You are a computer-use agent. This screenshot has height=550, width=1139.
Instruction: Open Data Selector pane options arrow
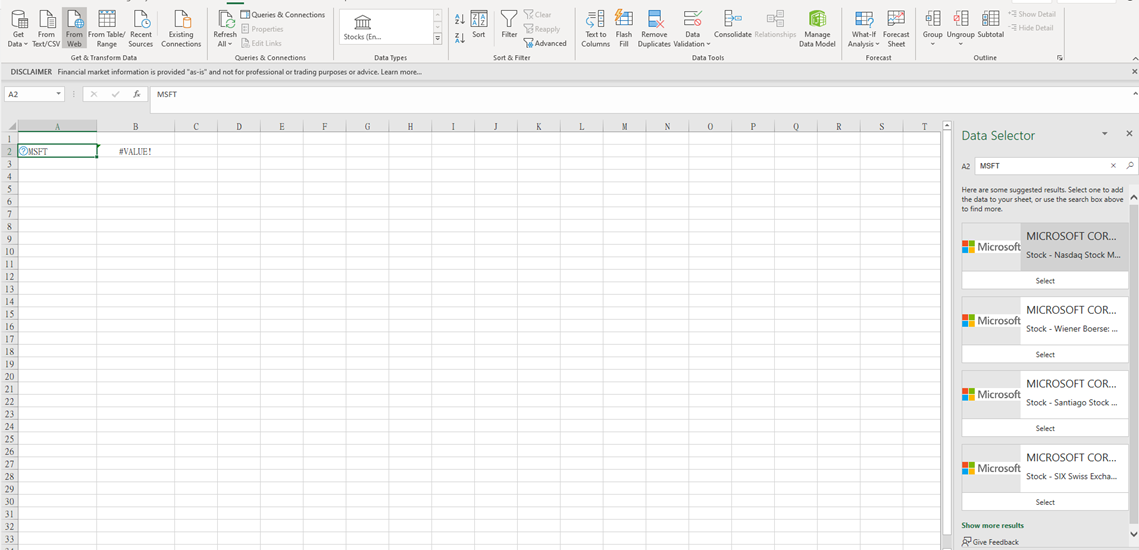pos(1105,134)
